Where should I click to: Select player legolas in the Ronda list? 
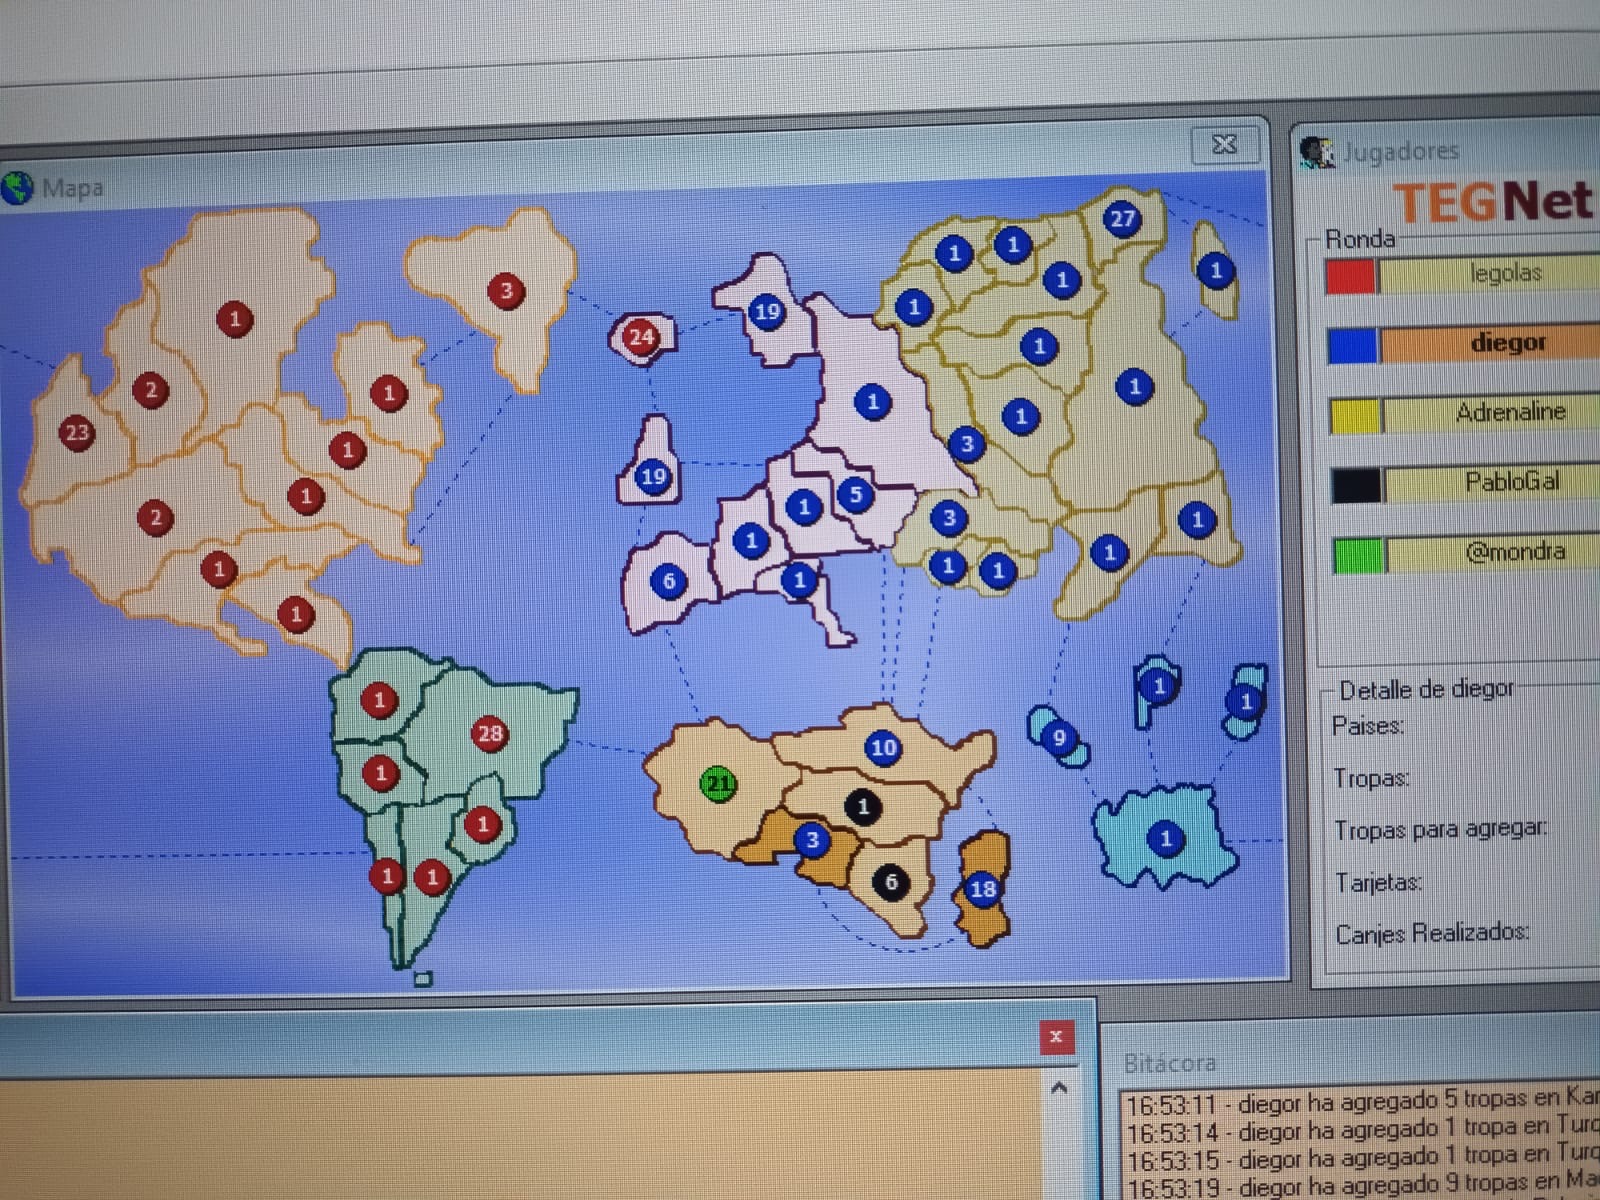point(1504,273)
